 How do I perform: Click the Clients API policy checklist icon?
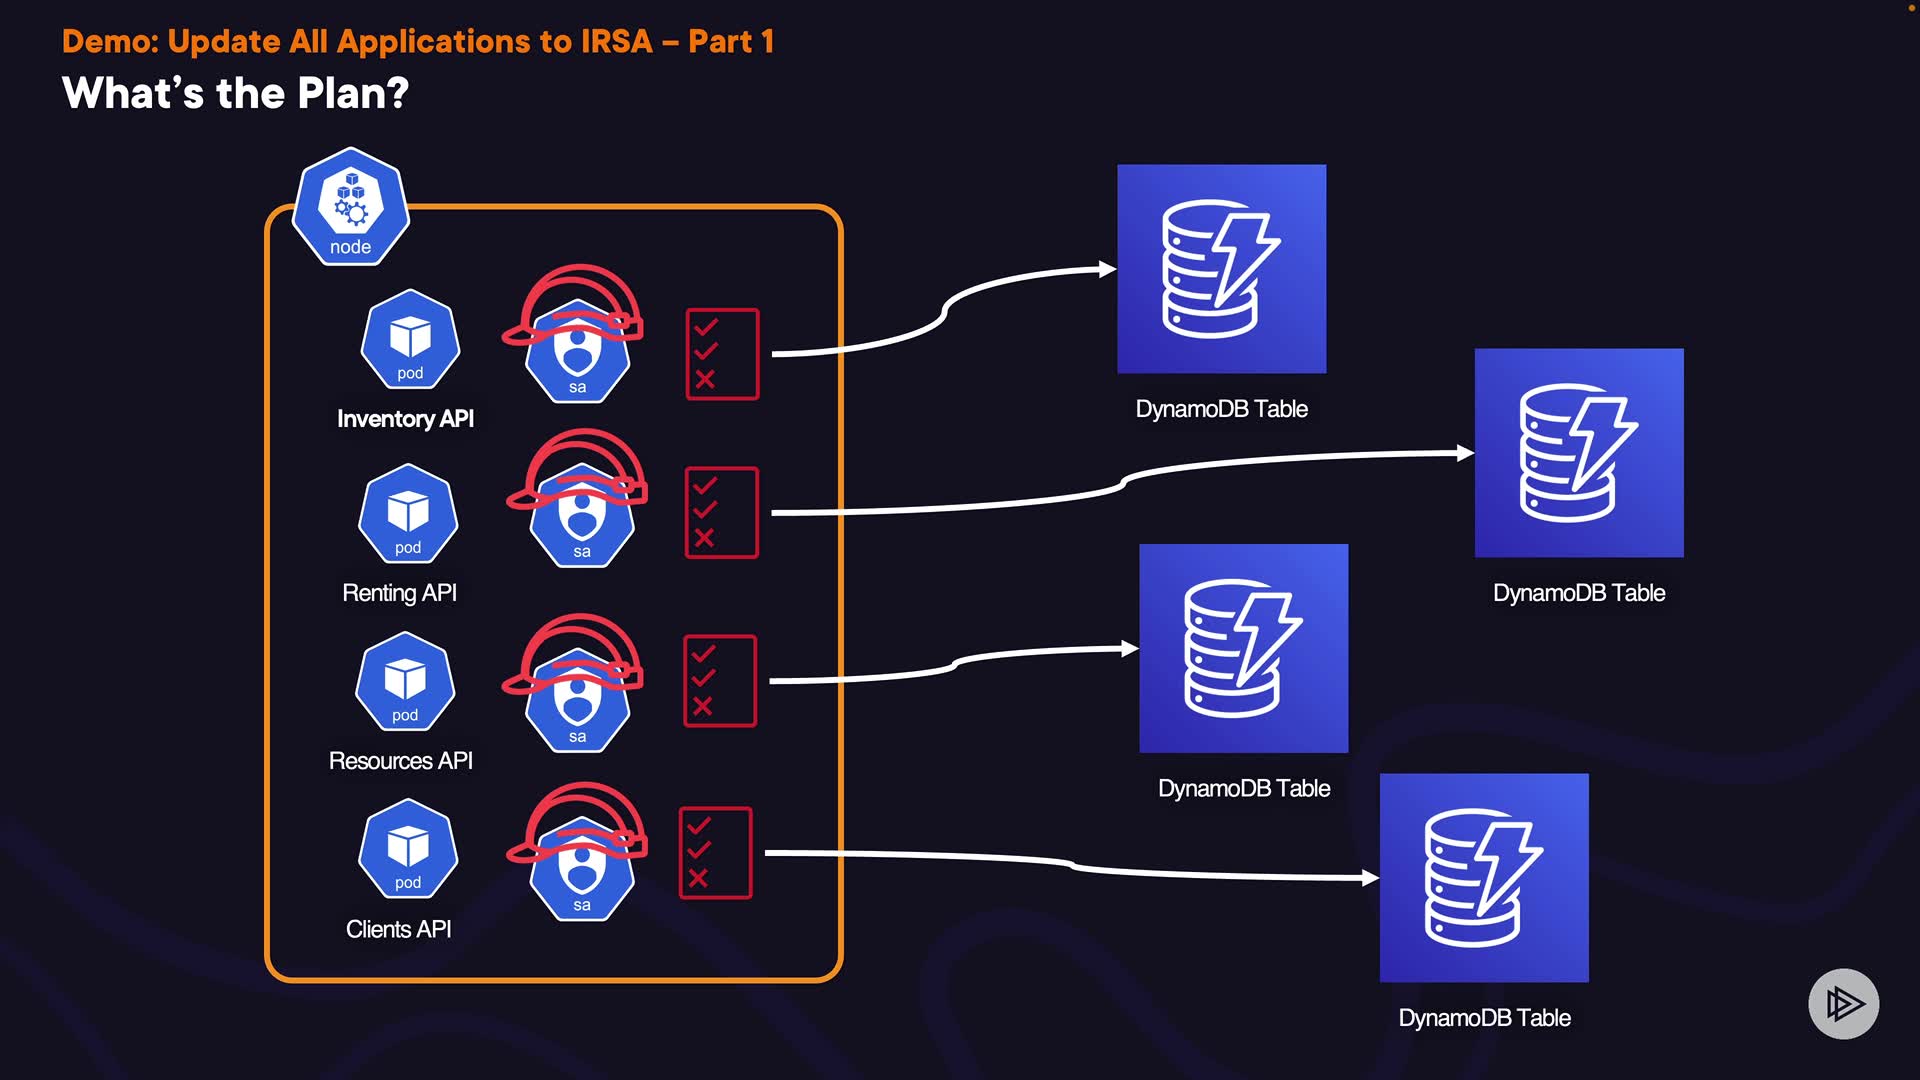(x=715, y=853)
